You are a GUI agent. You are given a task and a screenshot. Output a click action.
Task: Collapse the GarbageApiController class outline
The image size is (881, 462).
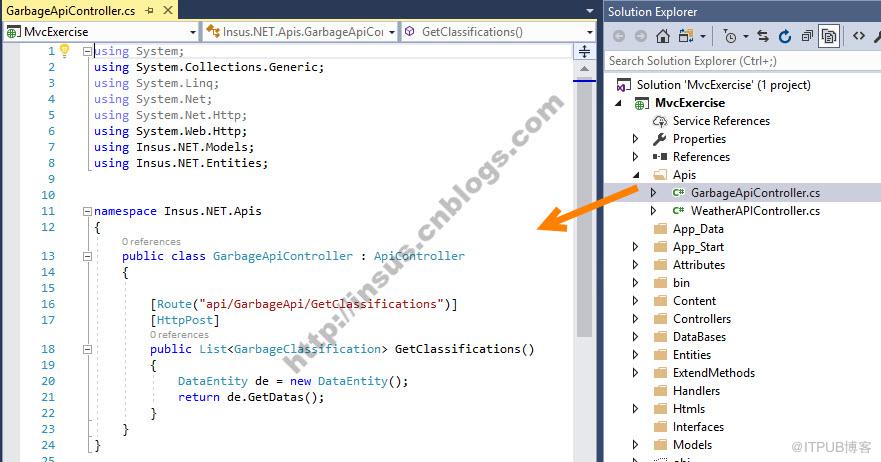tap(87, 256)
